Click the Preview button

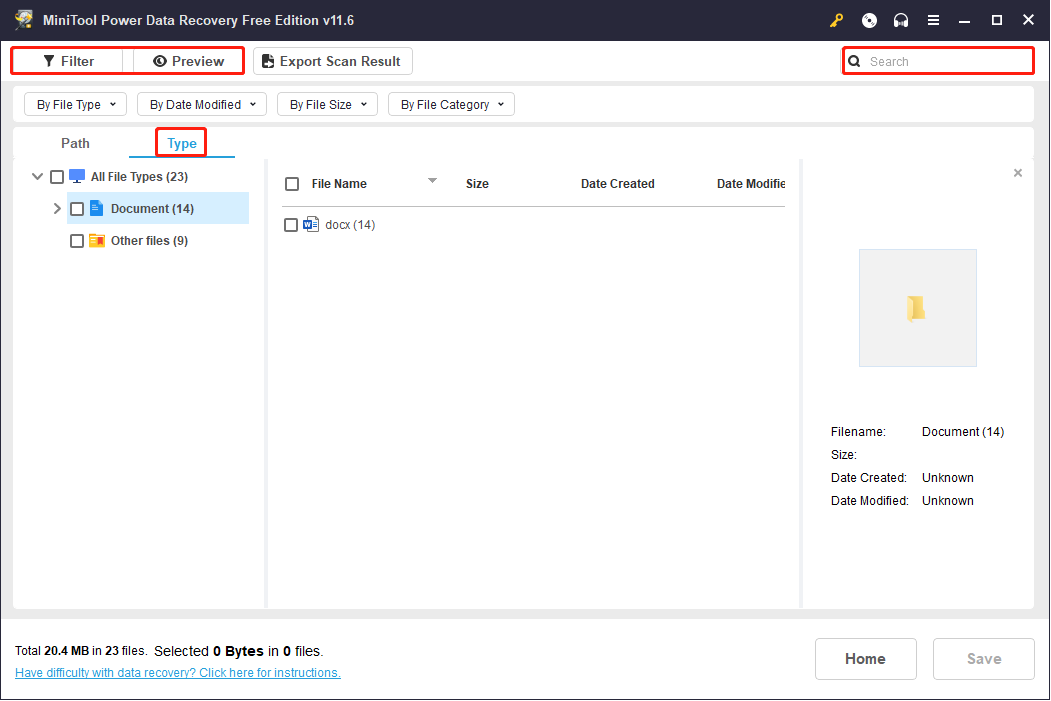point(188,61)
